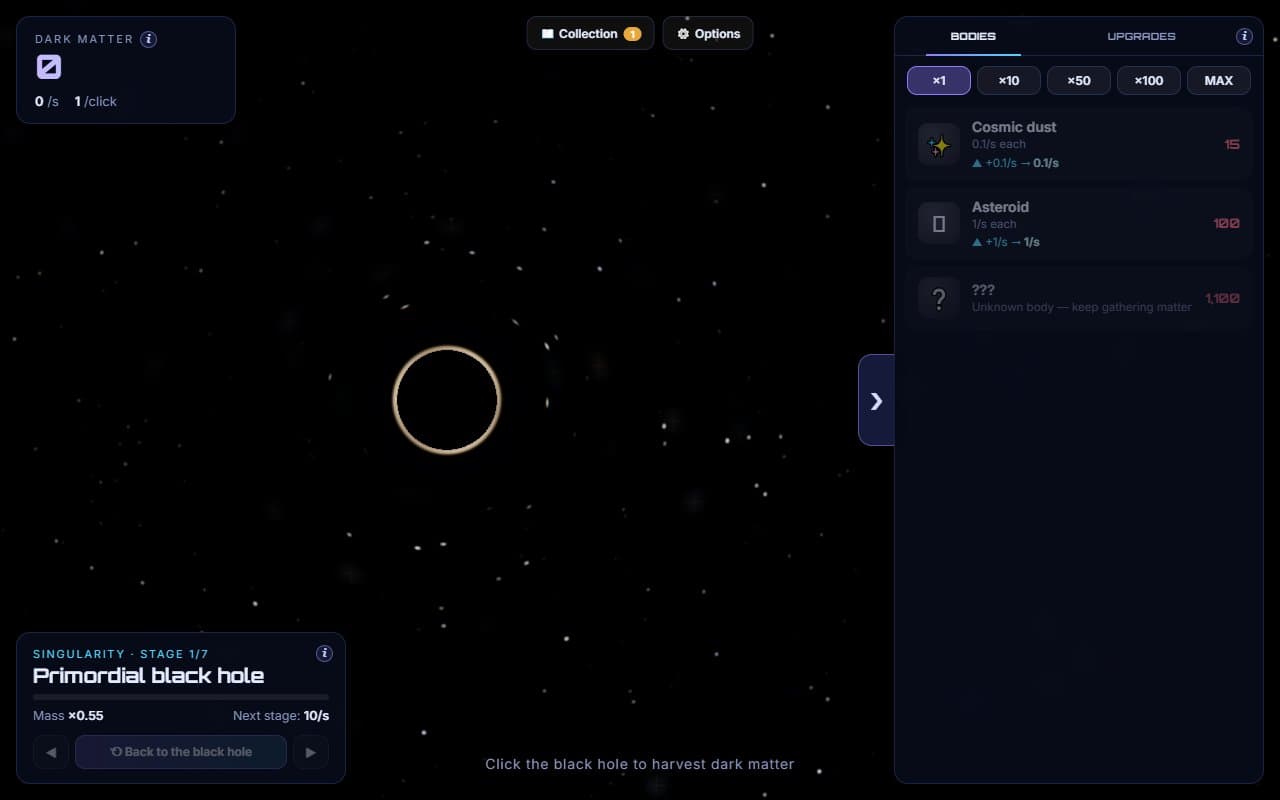Select the ×1 purchase multiplier
Image resolution: width=1280 pixels, height=800 pixels.
click(939, 80)
